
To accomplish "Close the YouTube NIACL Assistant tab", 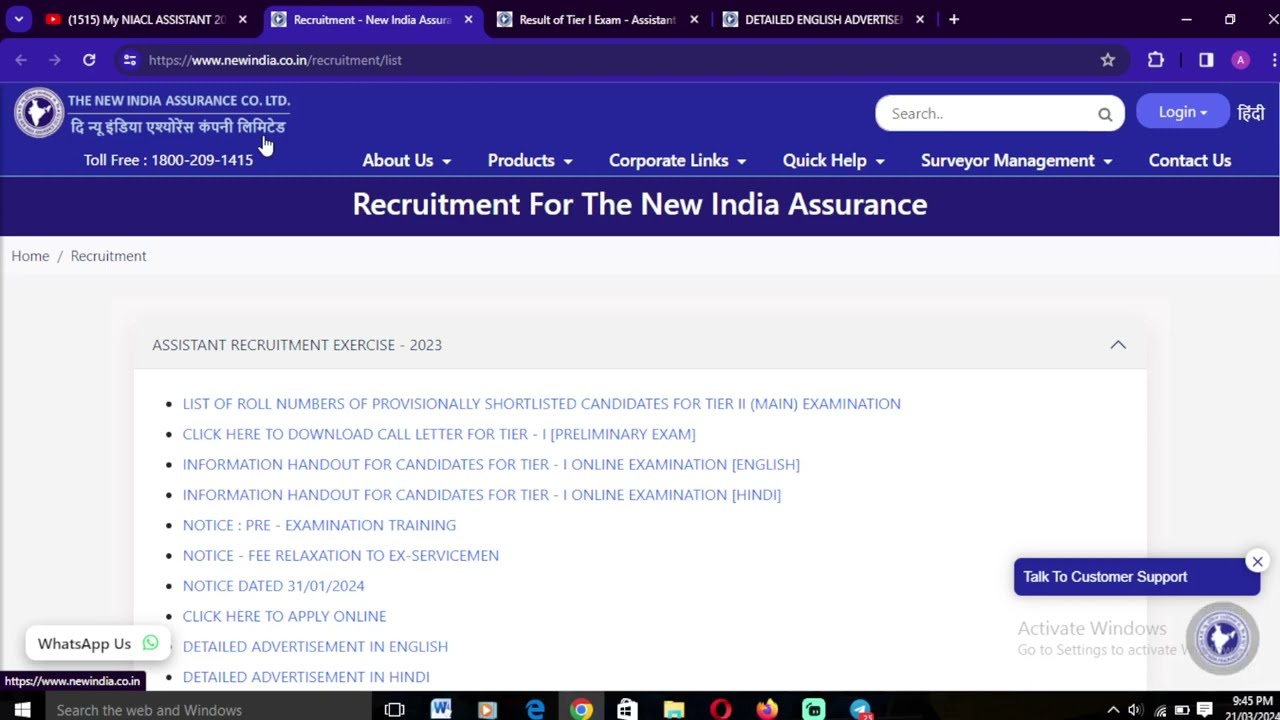I will (x=242, y=19).
